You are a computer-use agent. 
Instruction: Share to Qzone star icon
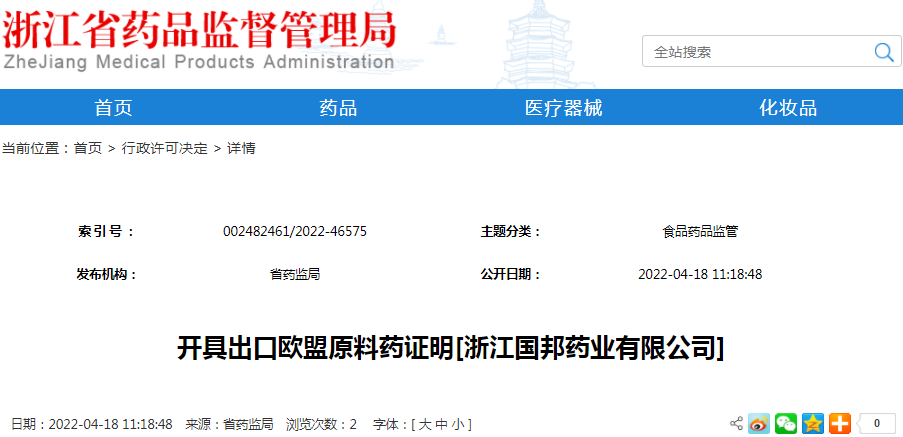813,424
